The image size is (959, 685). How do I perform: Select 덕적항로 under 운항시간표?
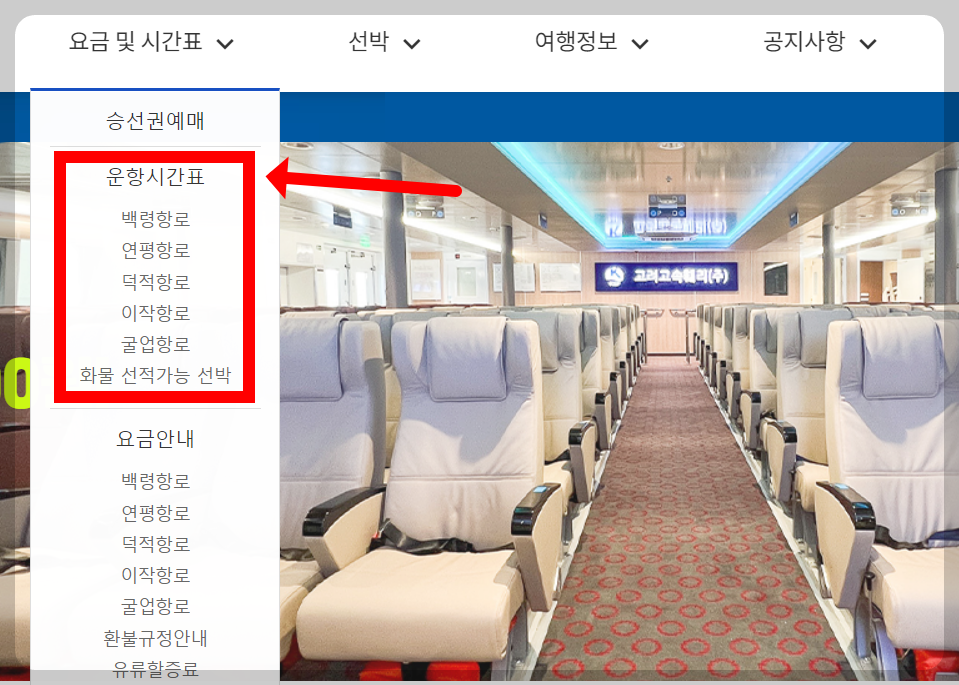155,282
